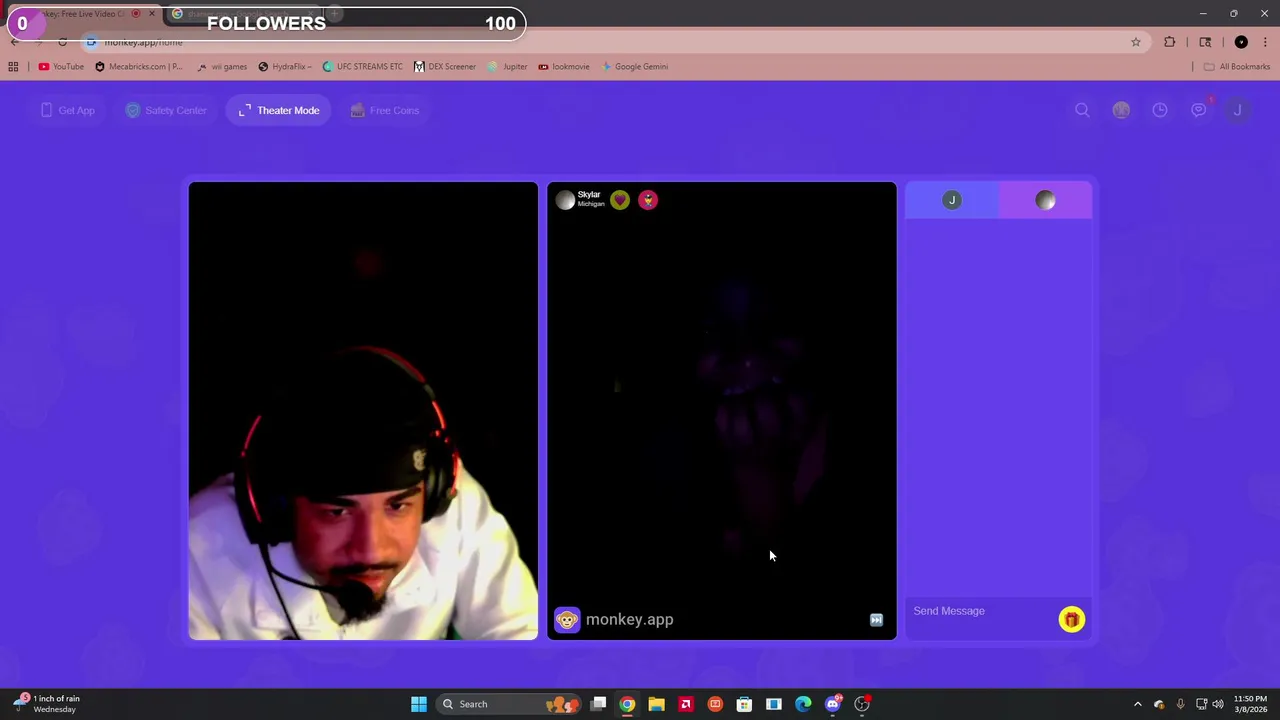Open Microsoft Store from the taskbar
This screenshot has width=1280, height=720.
pyautogui.click(x=744, y=704)
